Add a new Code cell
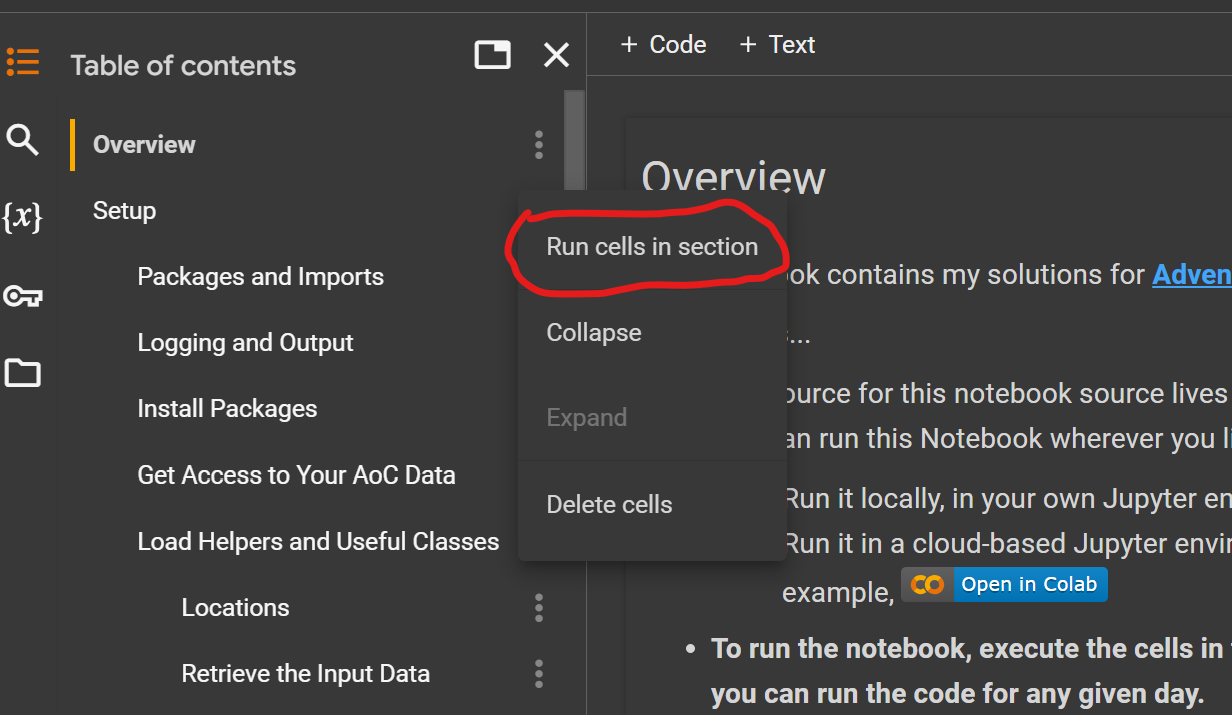Screen dimensions: 1232x715 point(663,45)
